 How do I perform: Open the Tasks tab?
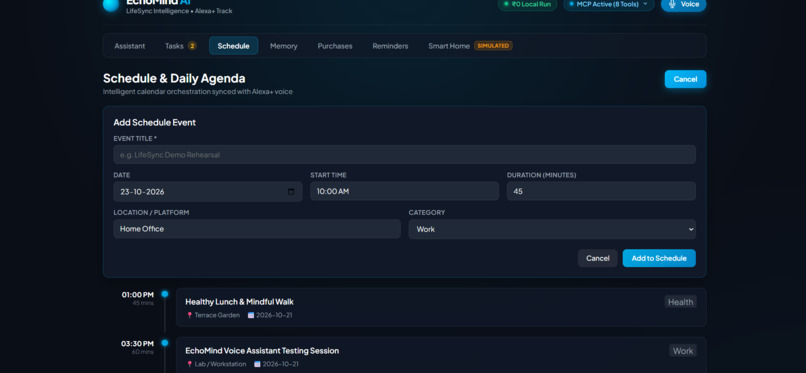click(x=180, y=46)
